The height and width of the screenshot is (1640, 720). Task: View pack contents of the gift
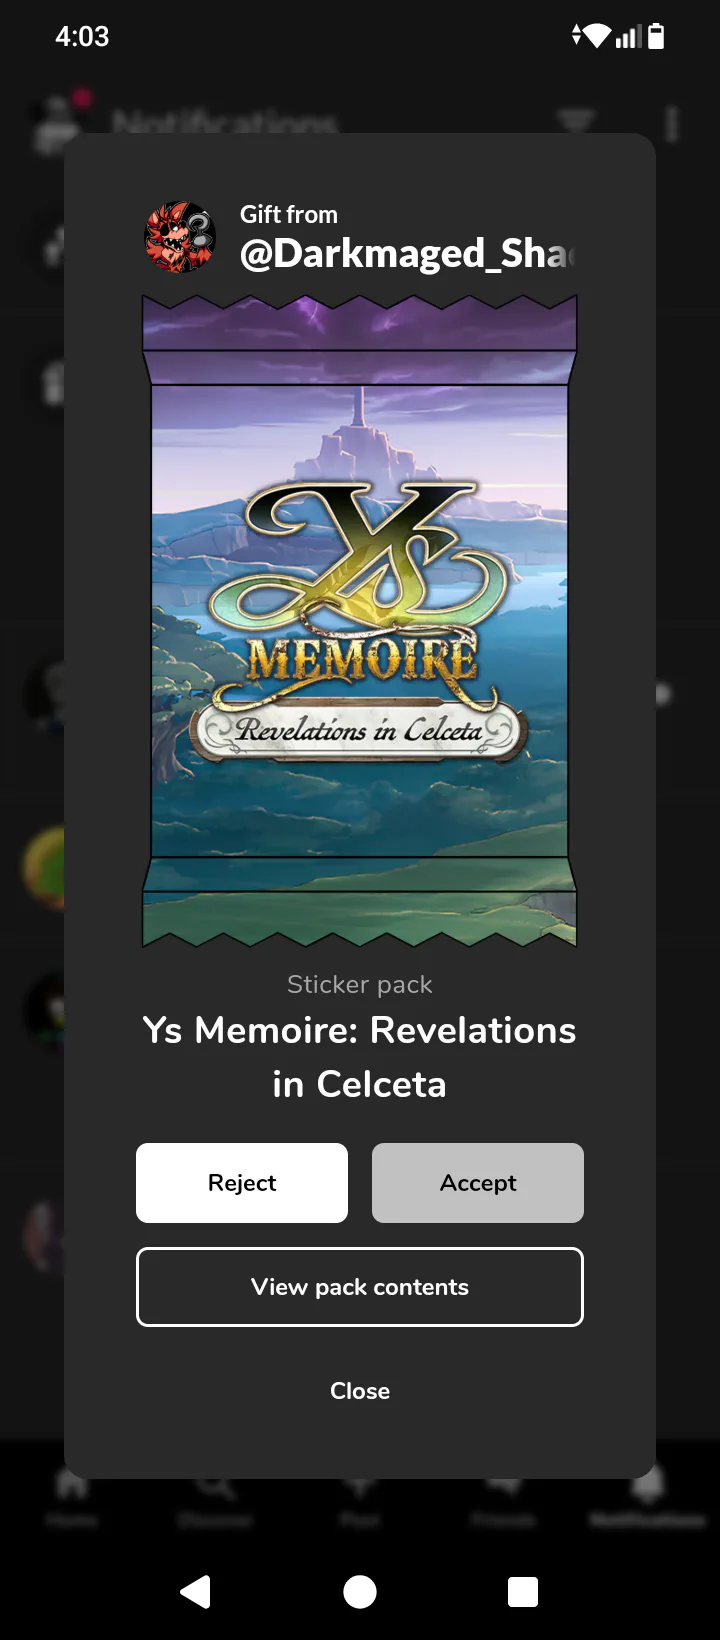click(x=360, y=1287)
